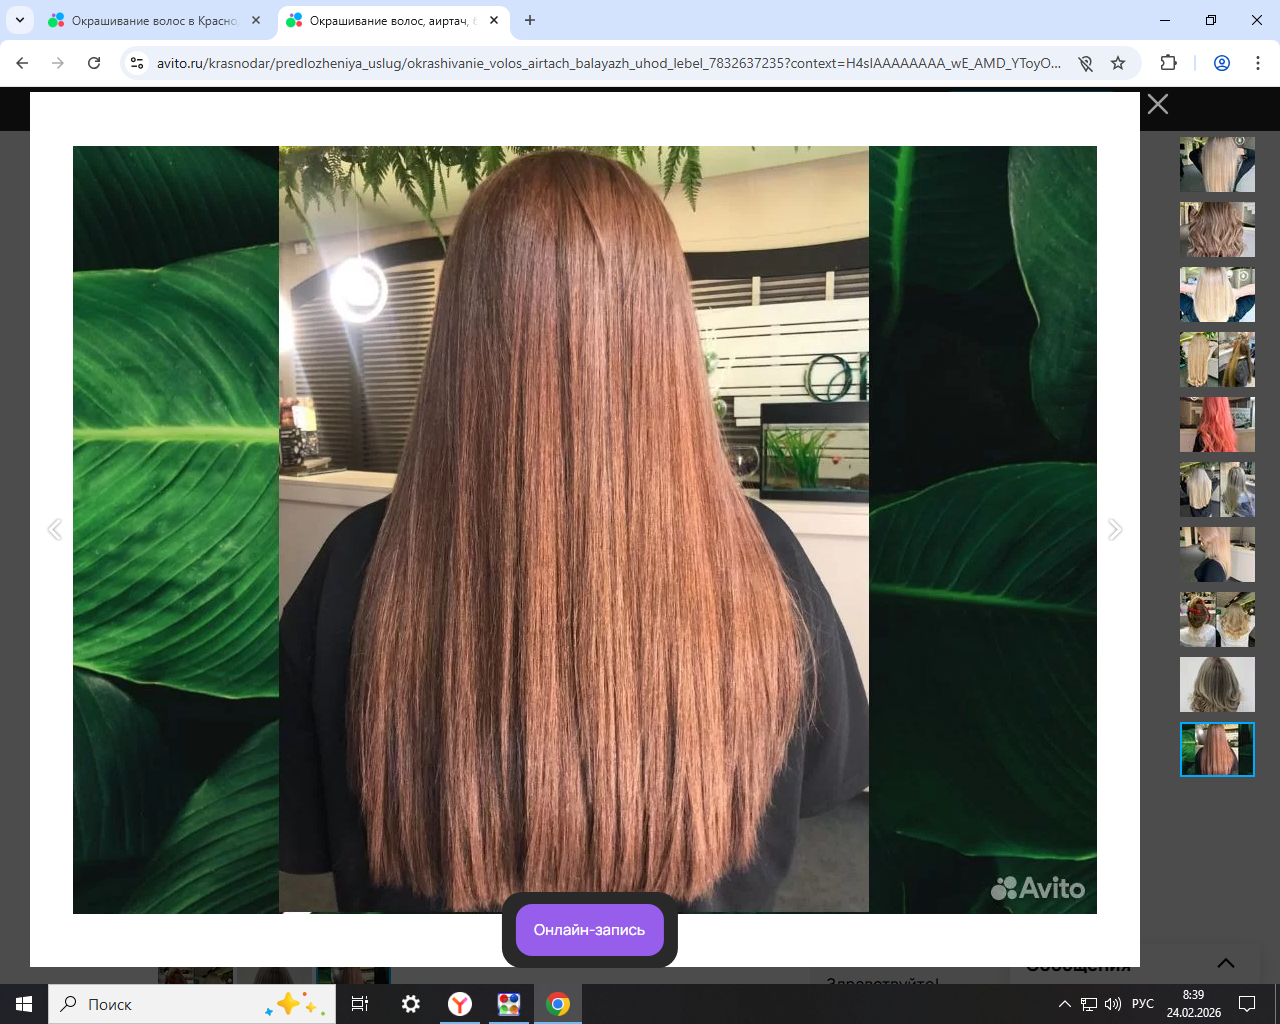
Task: Open the Yandex browser taskbar icon
Action: pos(460,1004)
